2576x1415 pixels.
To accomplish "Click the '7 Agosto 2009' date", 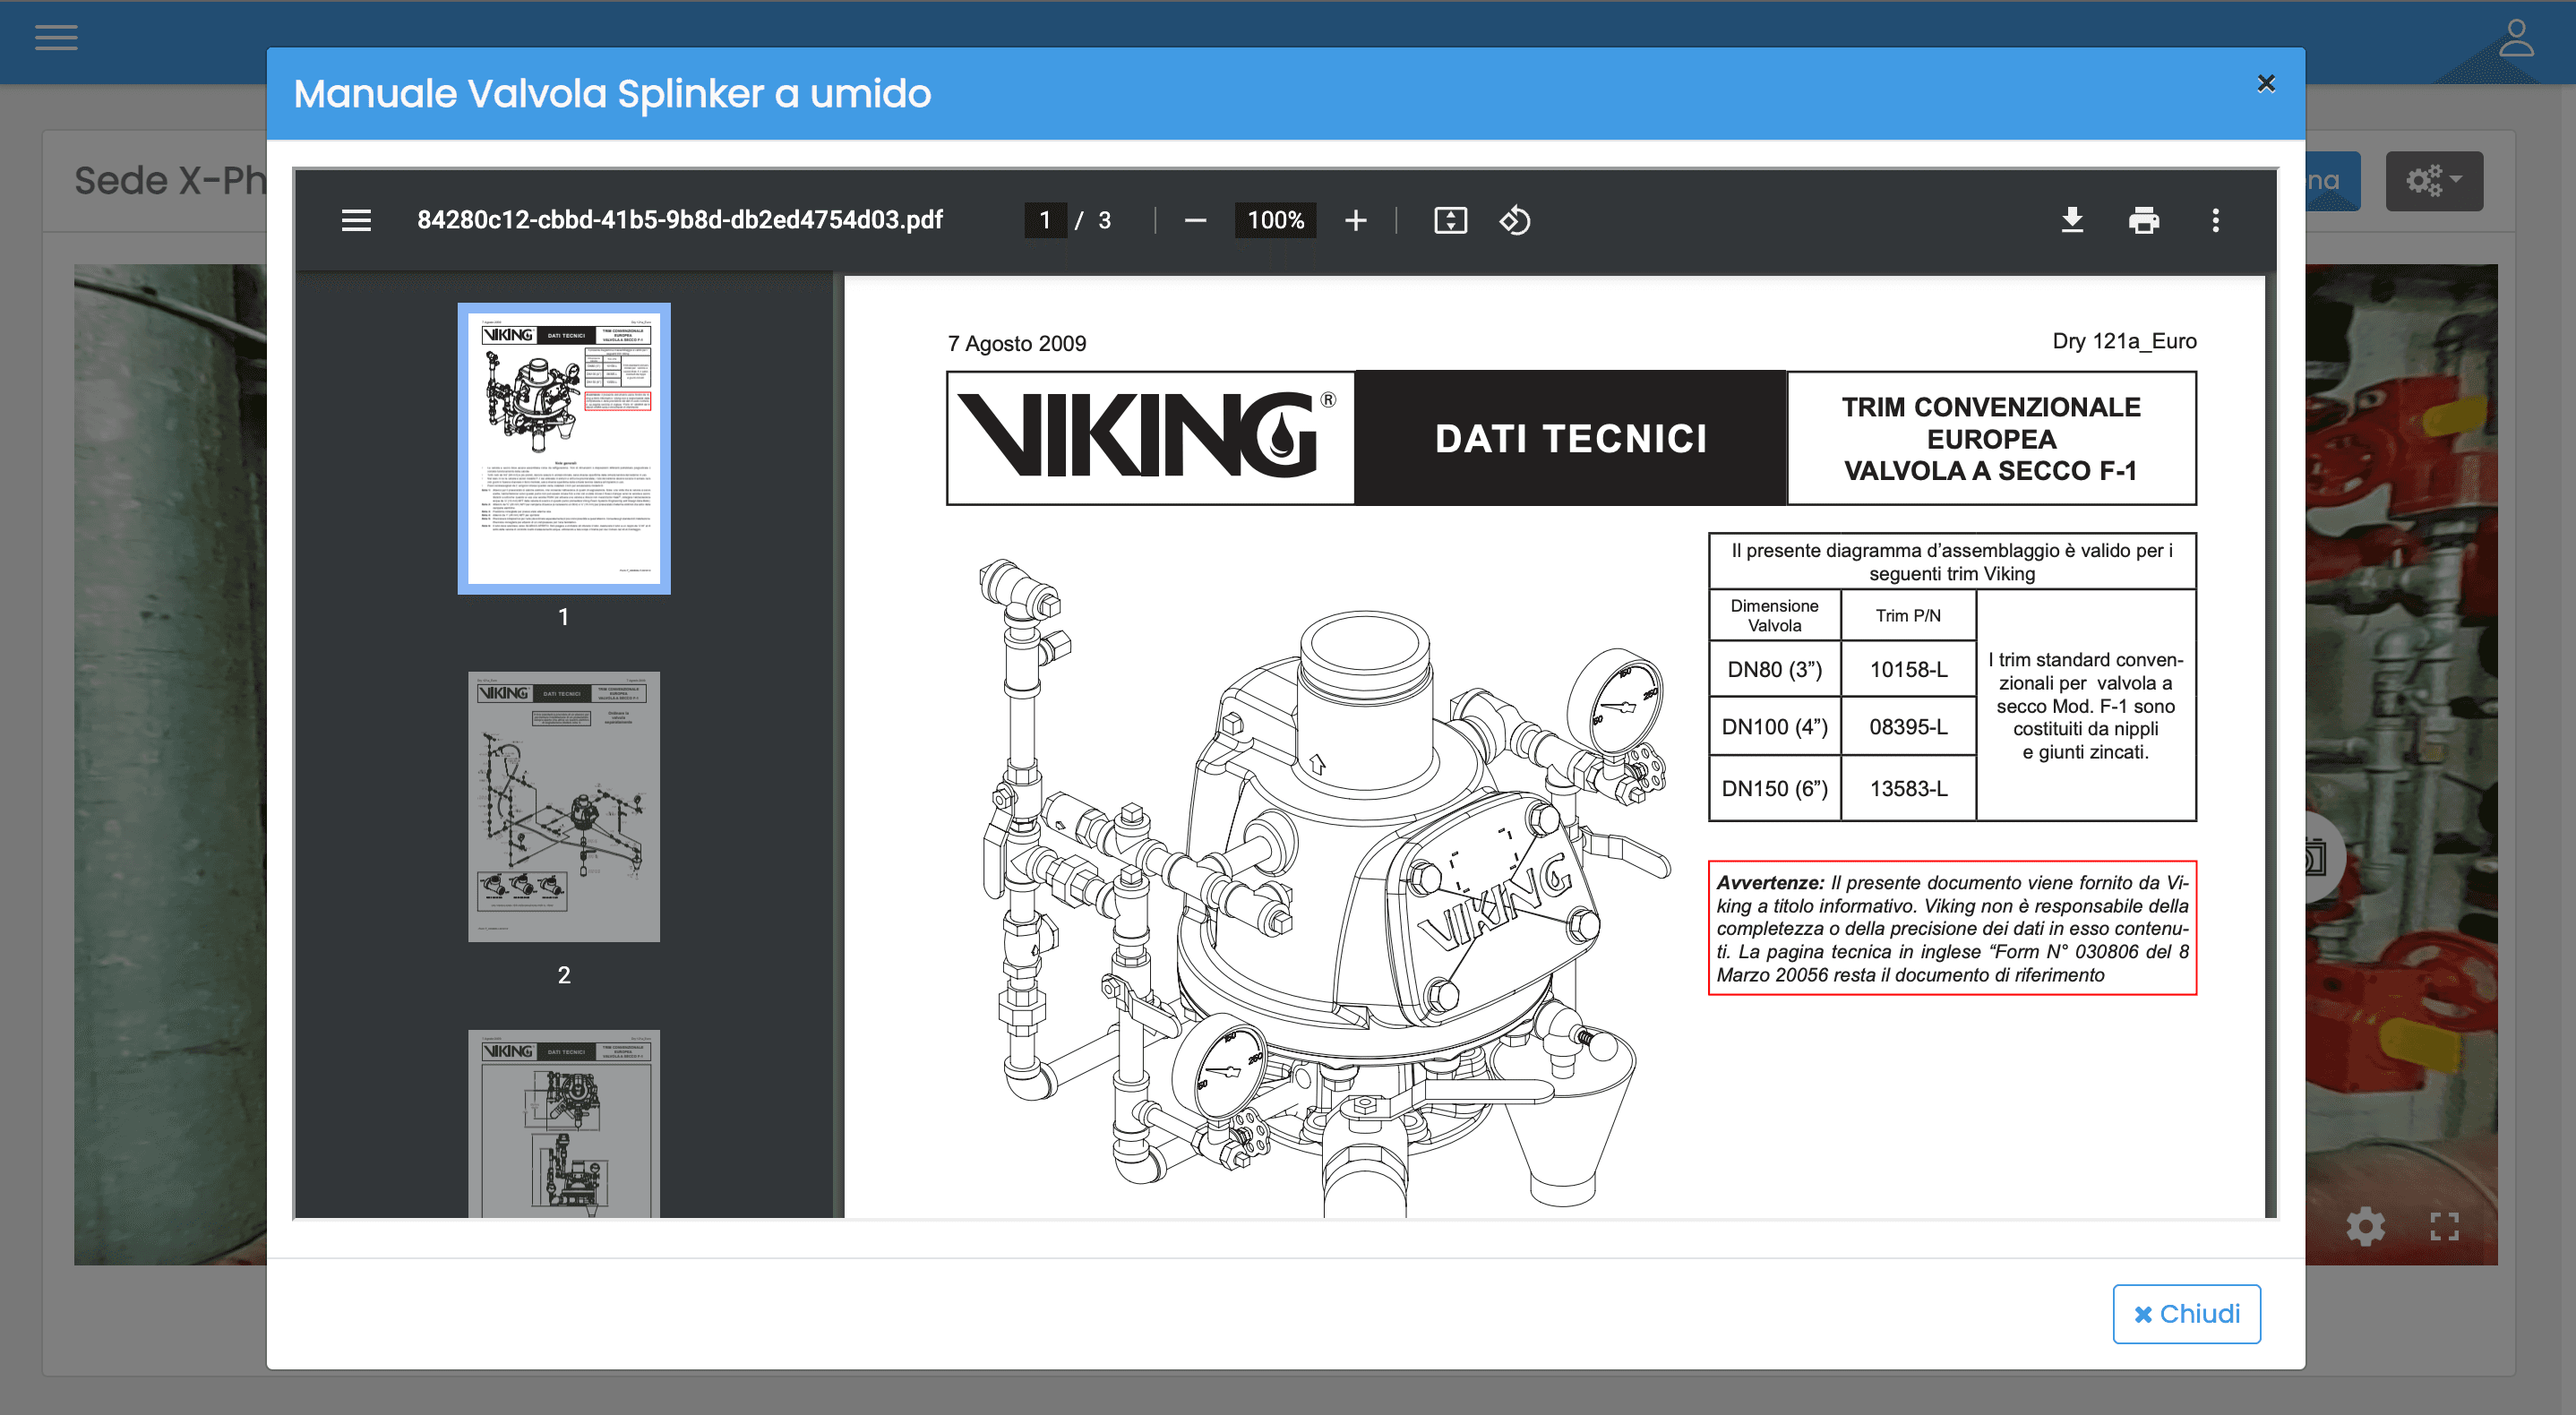I will tap(1016, 343).
